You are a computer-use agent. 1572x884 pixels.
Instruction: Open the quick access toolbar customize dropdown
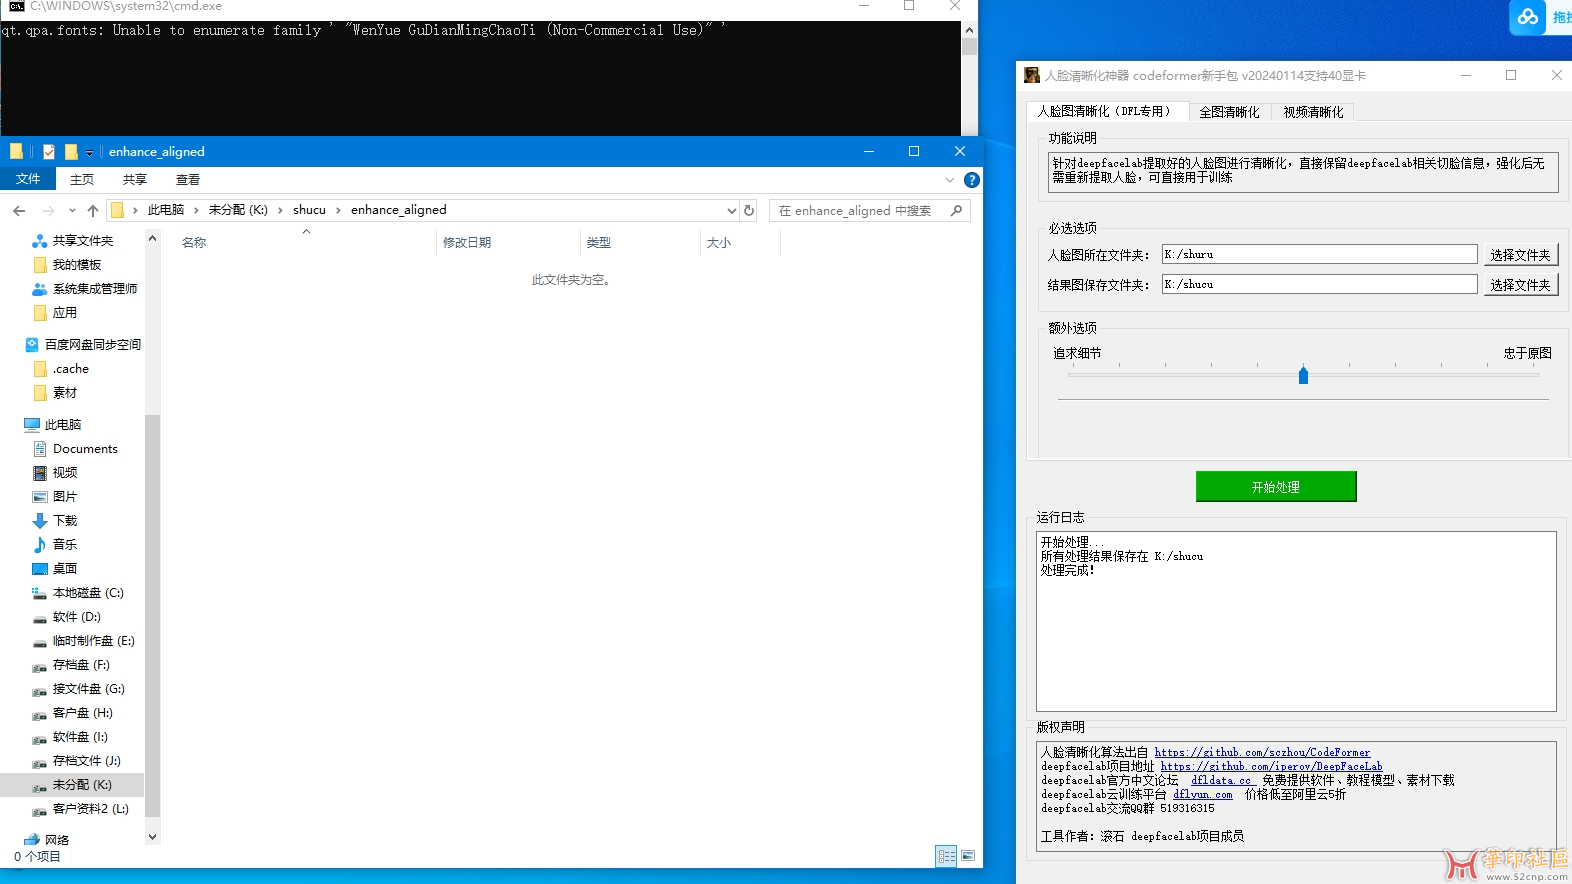[x=89, y=152]
